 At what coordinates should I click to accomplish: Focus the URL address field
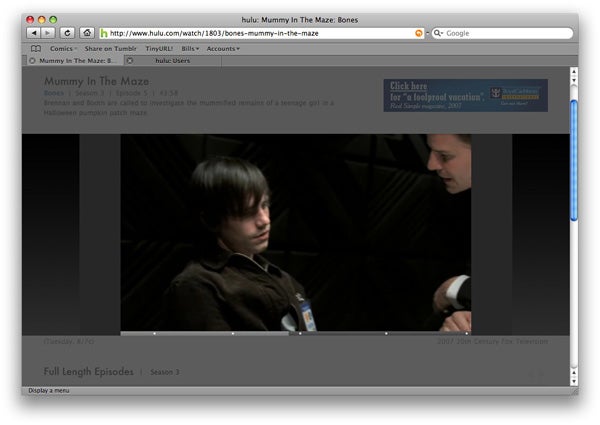pos(261,33)
